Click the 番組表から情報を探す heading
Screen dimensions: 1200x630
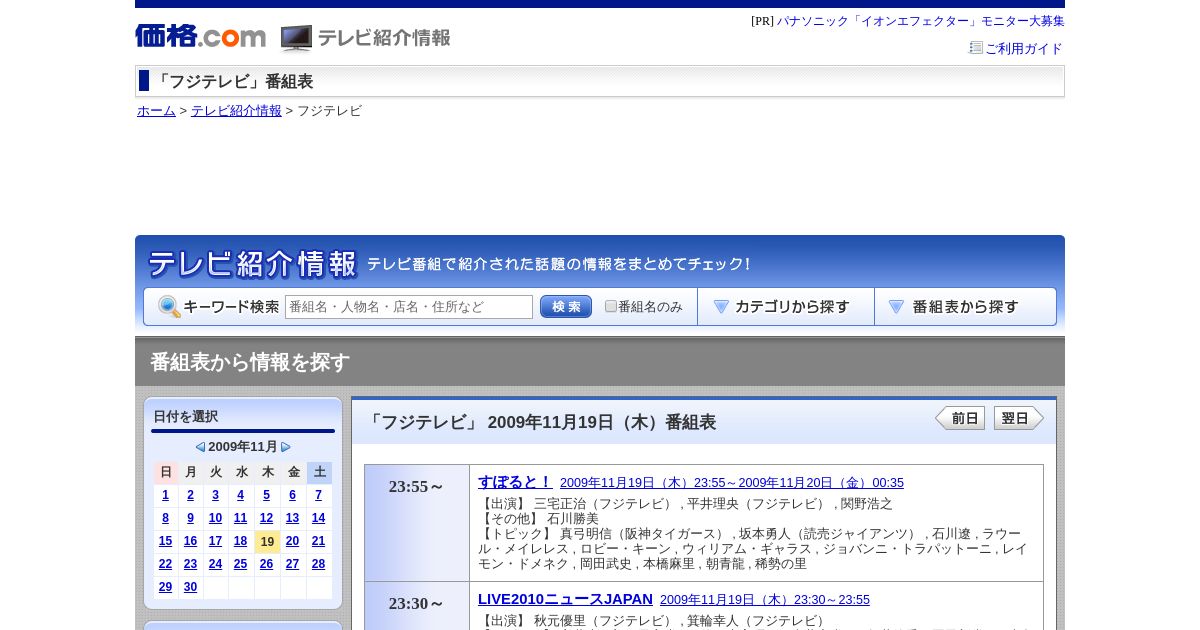pyautogui.click(x=250, y=362)
